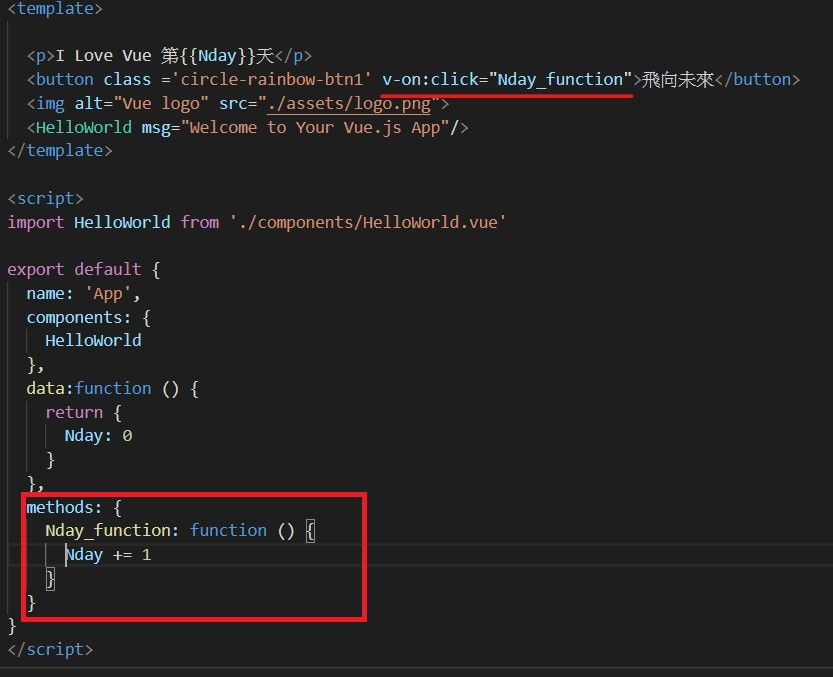This screenshot has height=677, width=833.
Task: Click the 'App' name string
Action: (108, 293)
